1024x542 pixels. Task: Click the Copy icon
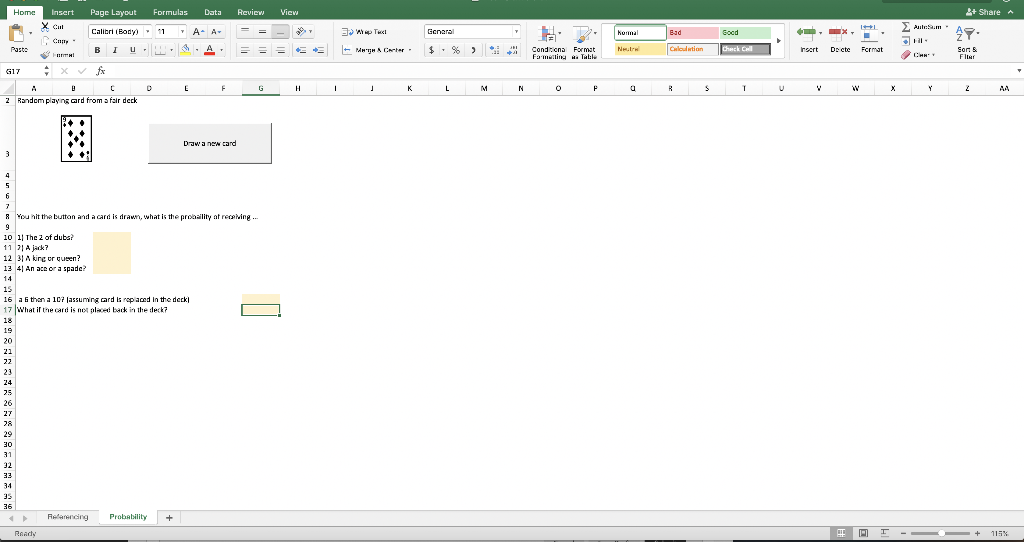[45, 40]
